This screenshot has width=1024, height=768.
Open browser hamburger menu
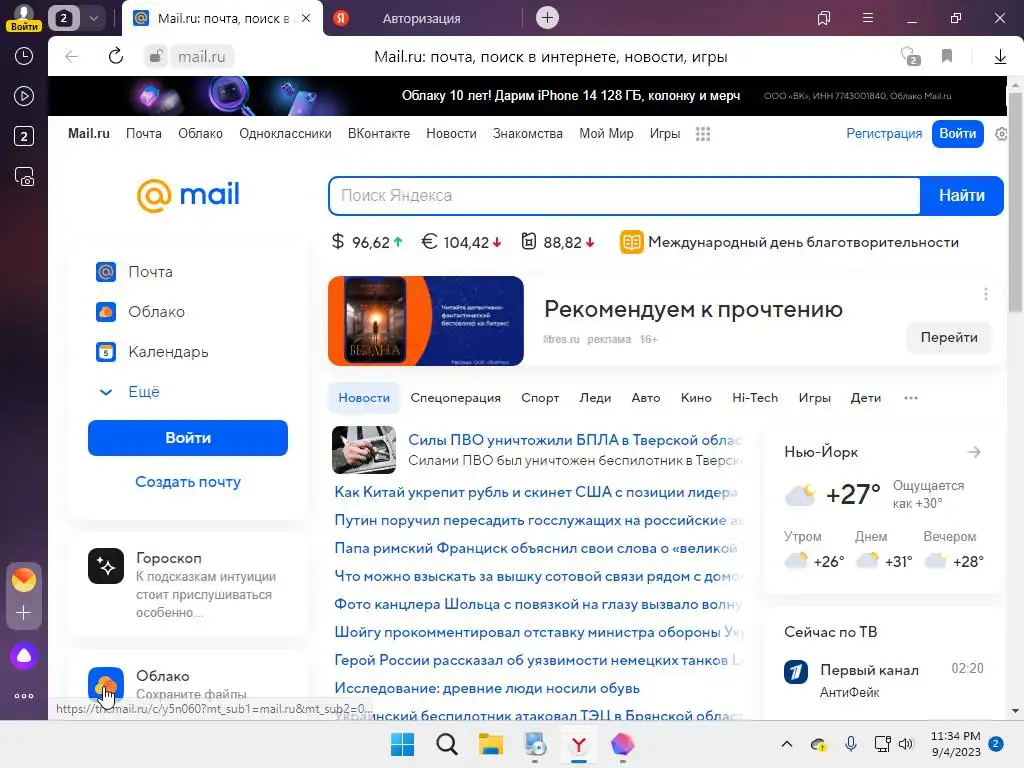pyautogui.click(x=867, y=18)
